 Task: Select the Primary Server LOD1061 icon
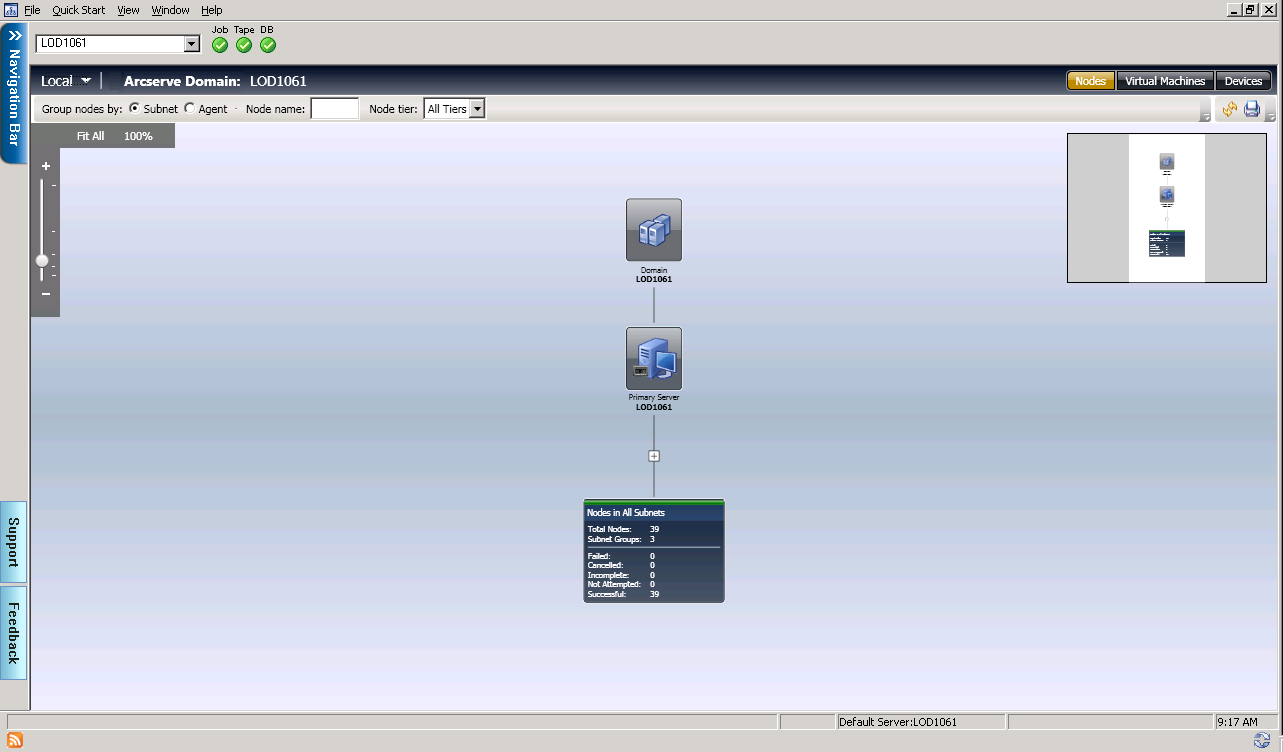click(x=654, y=358)
